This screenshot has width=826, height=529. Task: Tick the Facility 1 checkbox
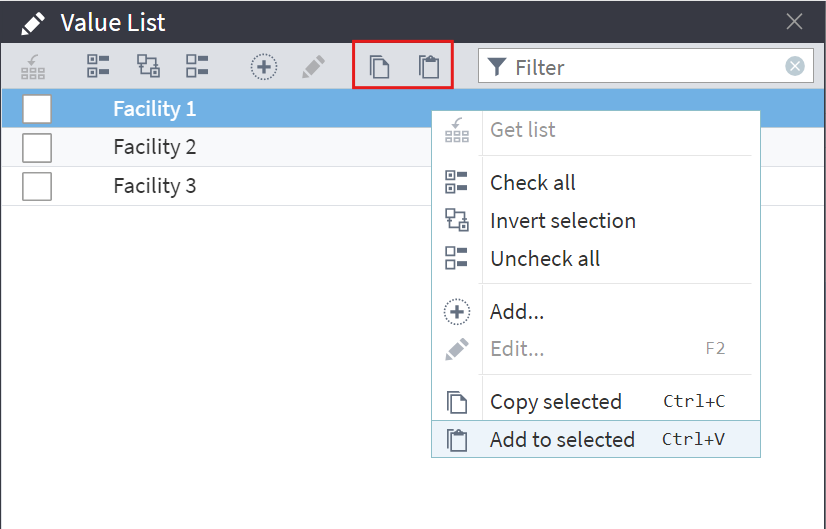pos(37,109)
